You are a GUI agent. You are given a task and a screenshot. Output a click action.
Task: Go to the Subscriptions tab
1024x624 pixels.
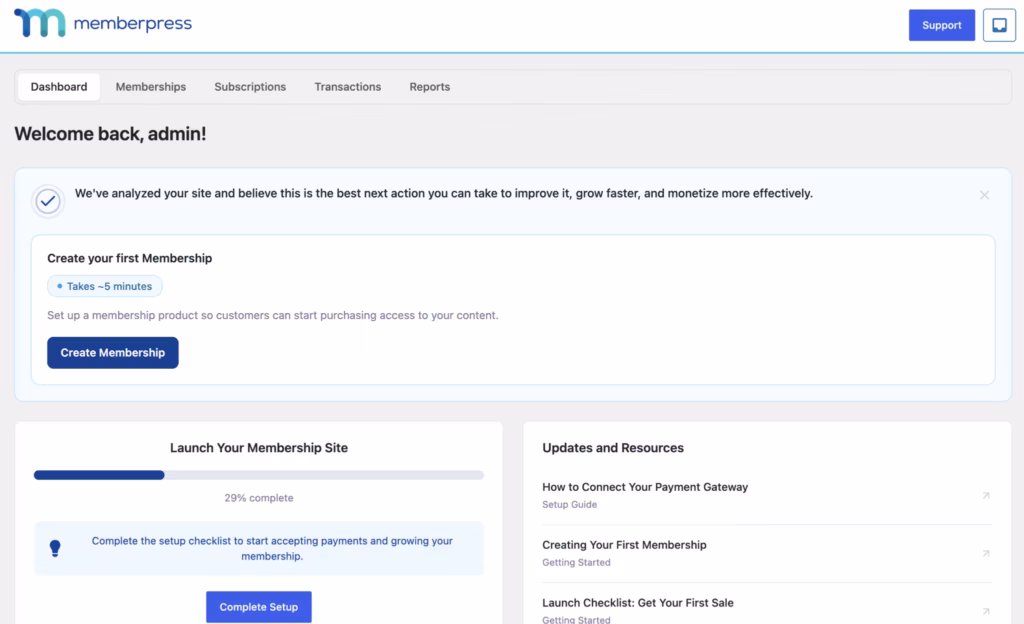point(250,87)
